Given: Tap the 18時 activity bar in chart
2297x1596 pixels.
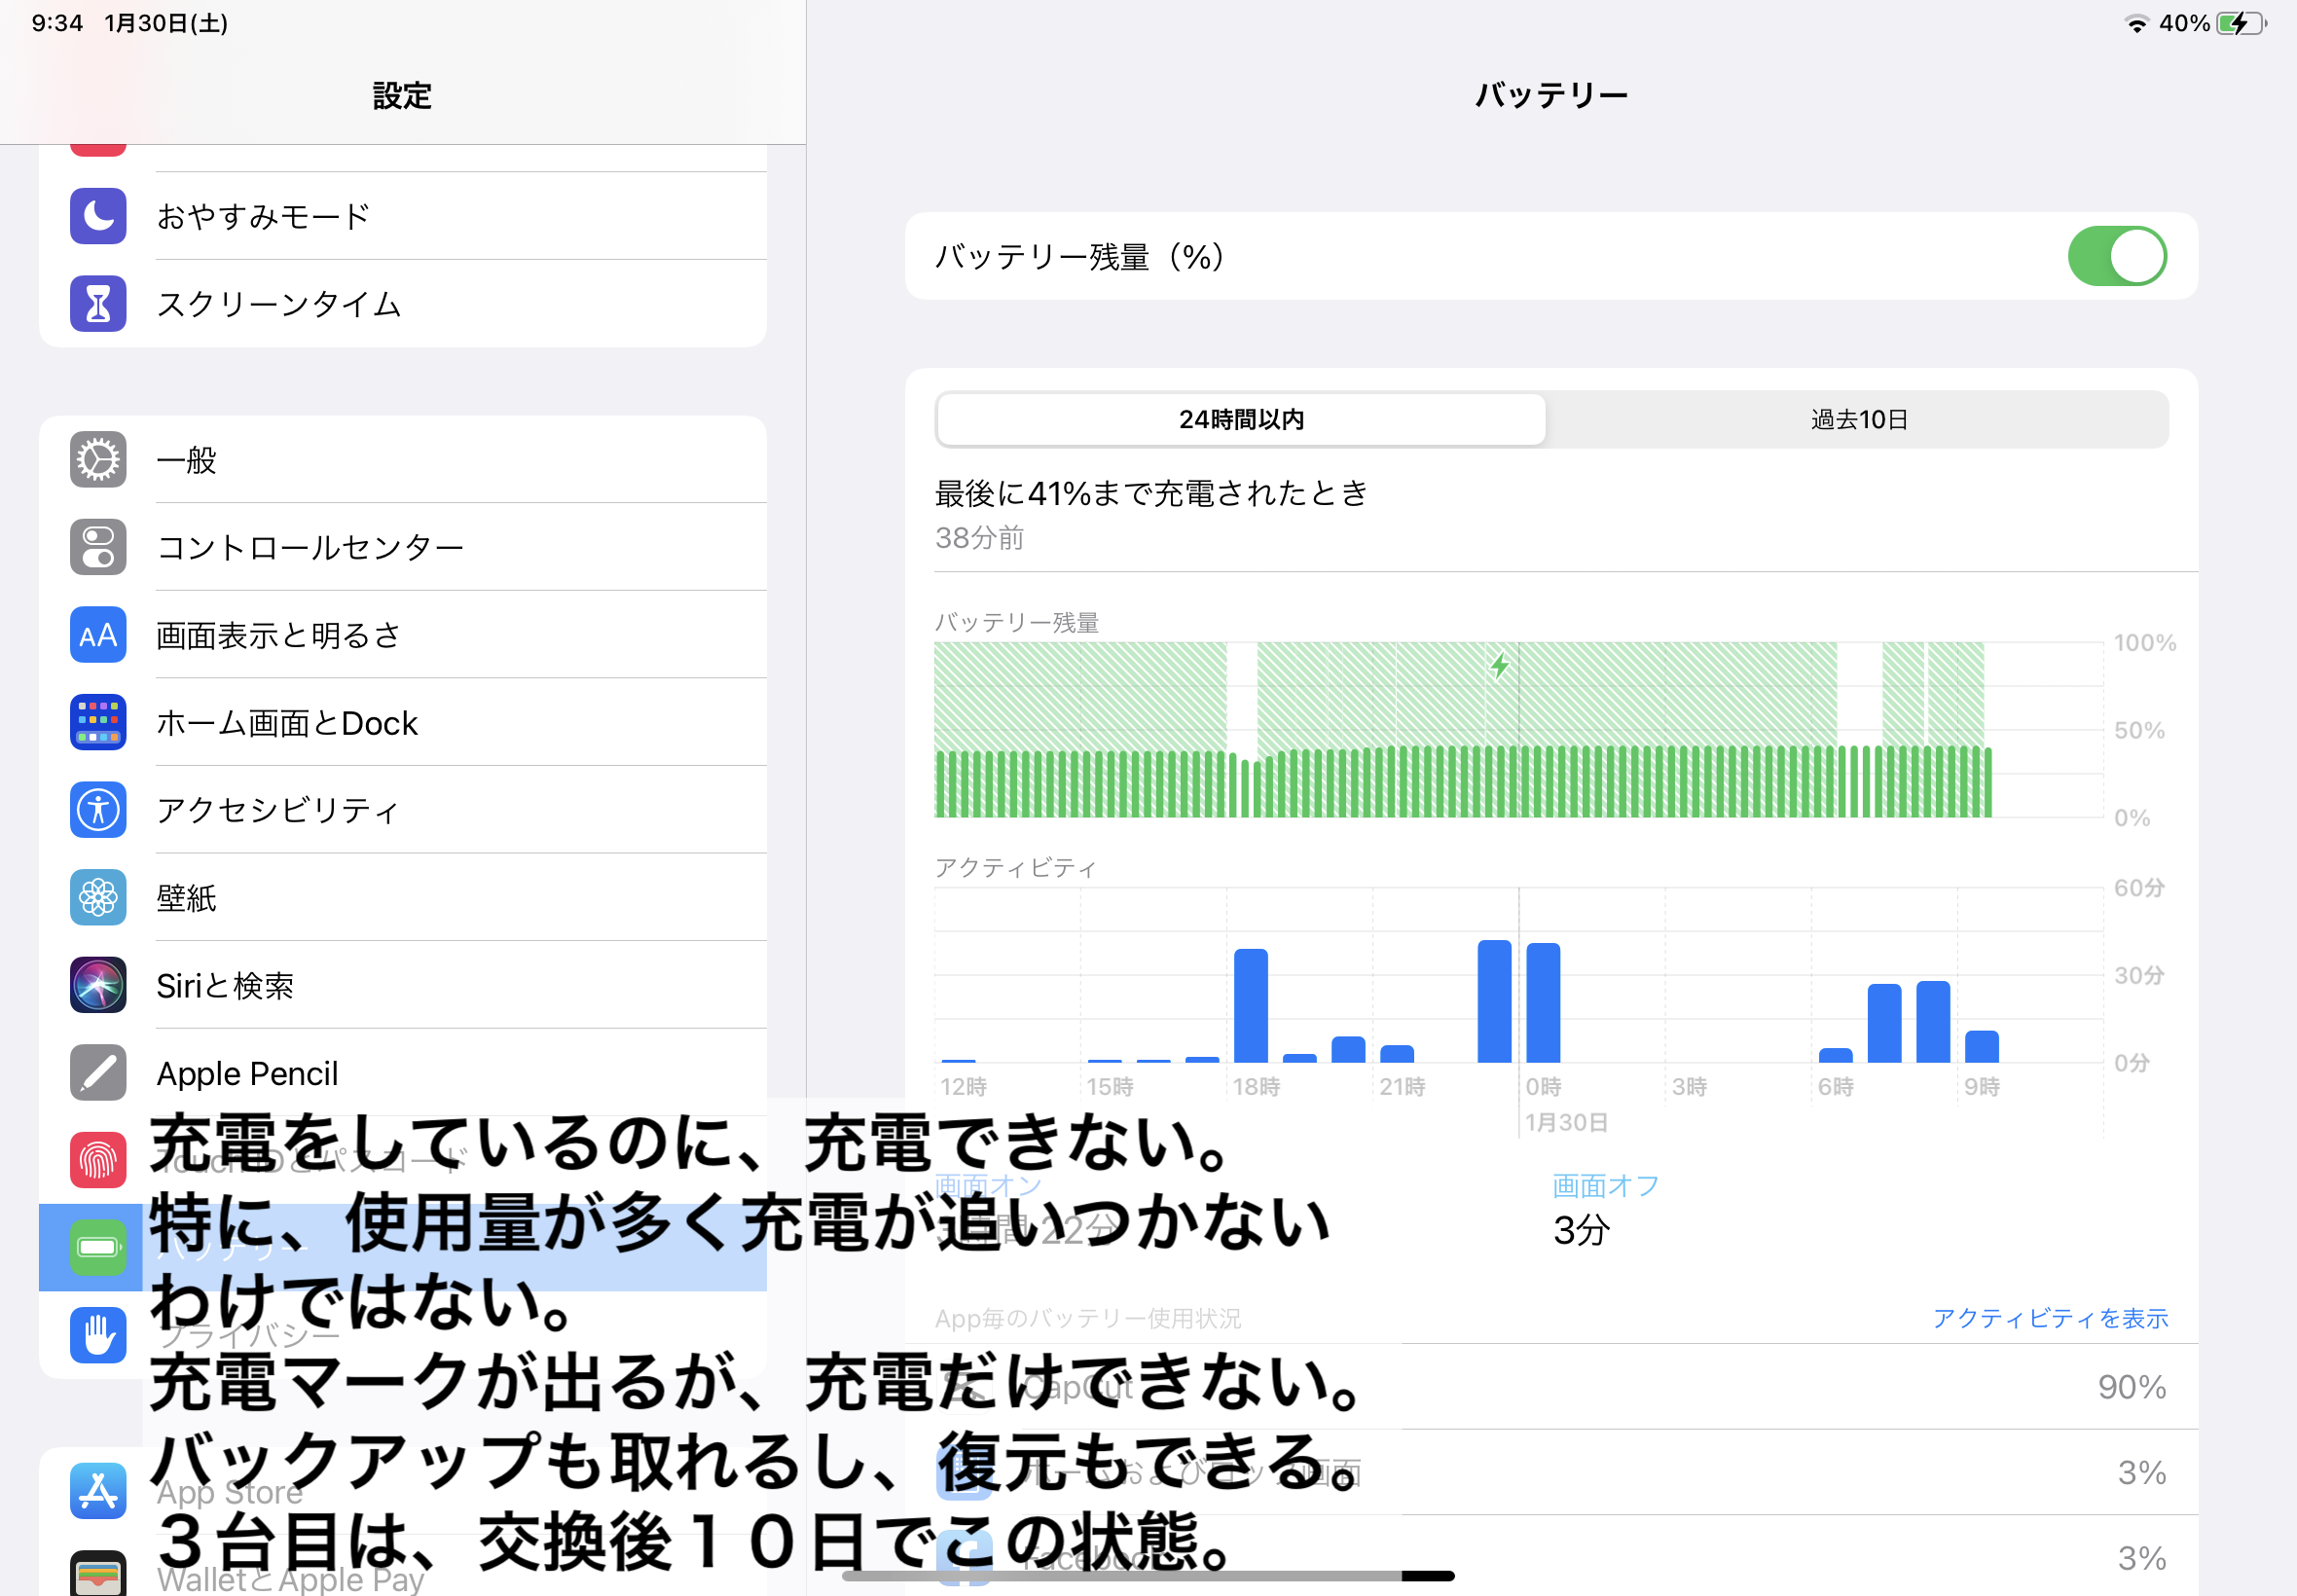Looking at the screenshot, I should (x=1250, y=1005).
